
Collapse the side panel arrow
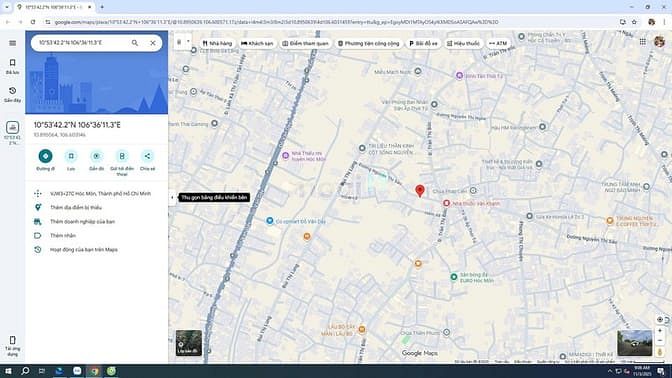[x=172, y=198]
